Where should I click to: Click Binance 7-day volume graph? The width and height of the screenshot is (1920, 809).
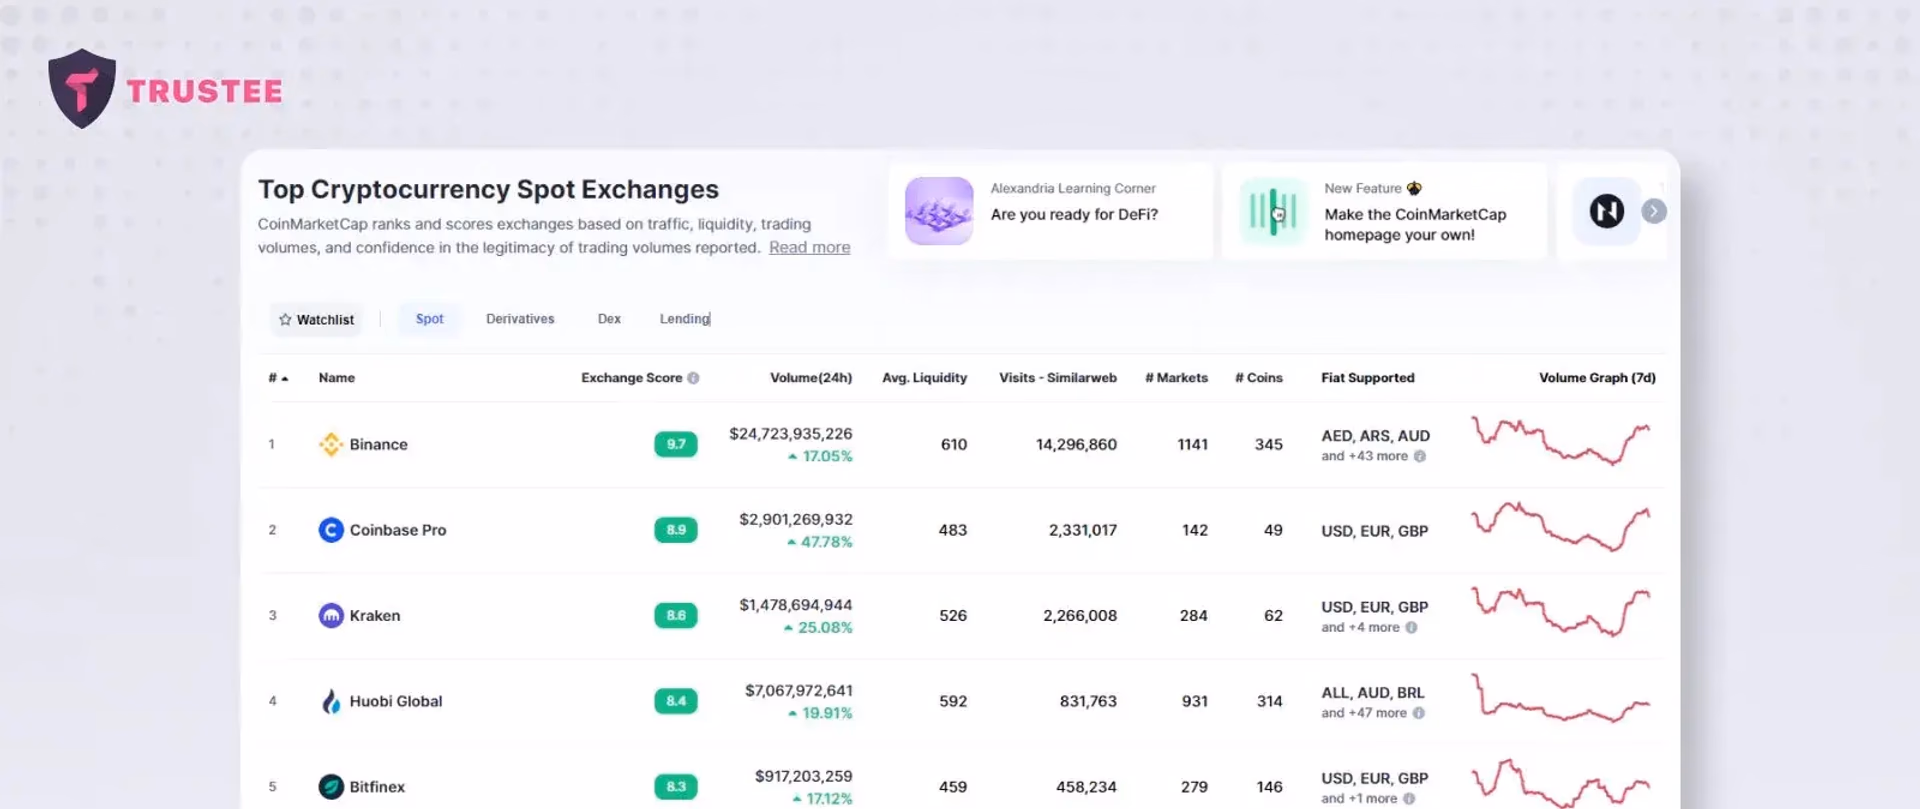coord(1561,442)
